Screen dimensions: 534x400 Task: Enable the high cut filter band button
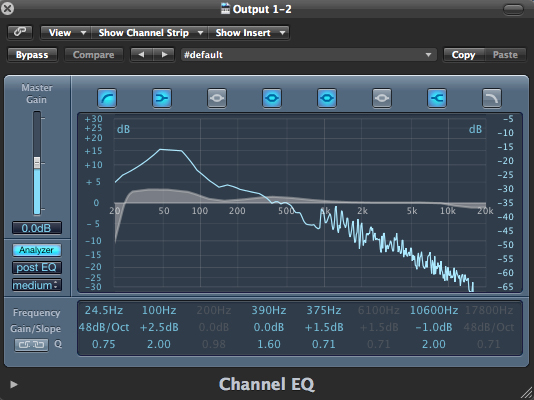tap(492, 98)
